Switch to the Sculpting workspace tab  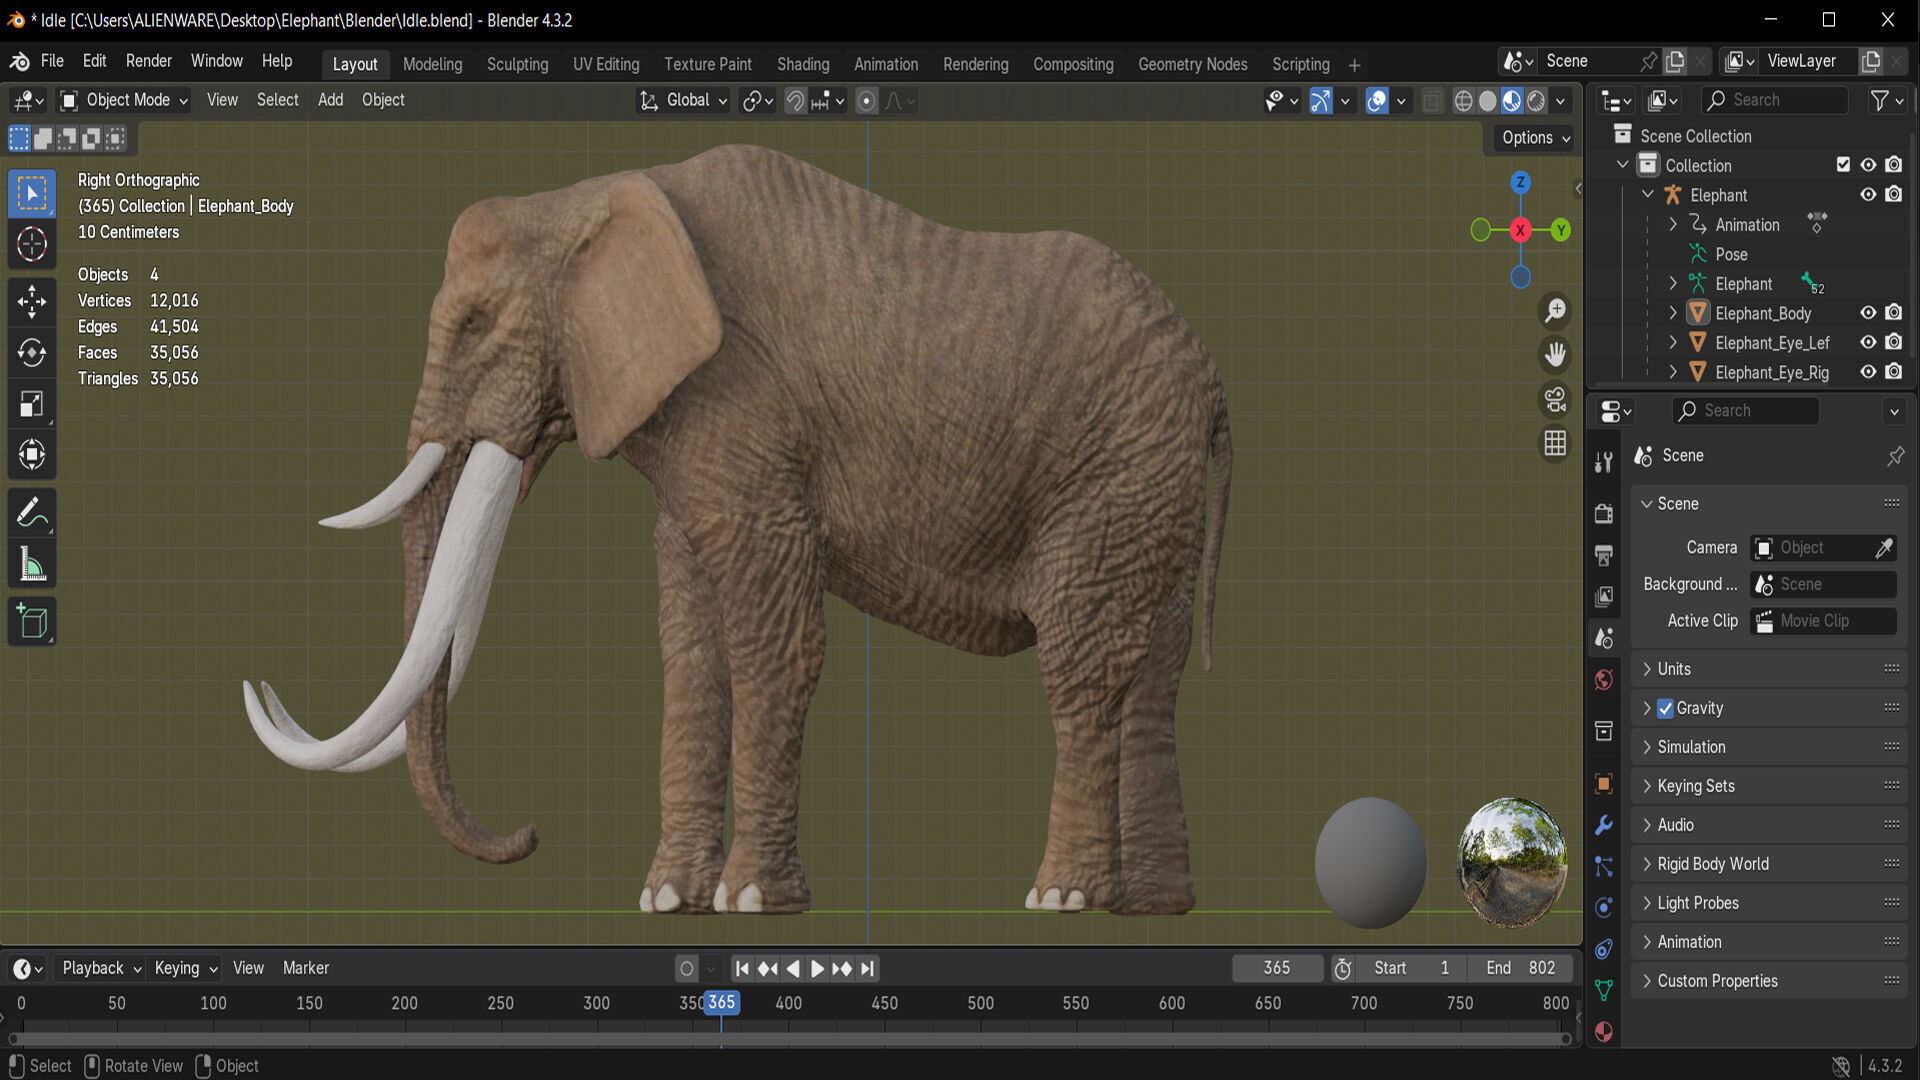(517, 64)
